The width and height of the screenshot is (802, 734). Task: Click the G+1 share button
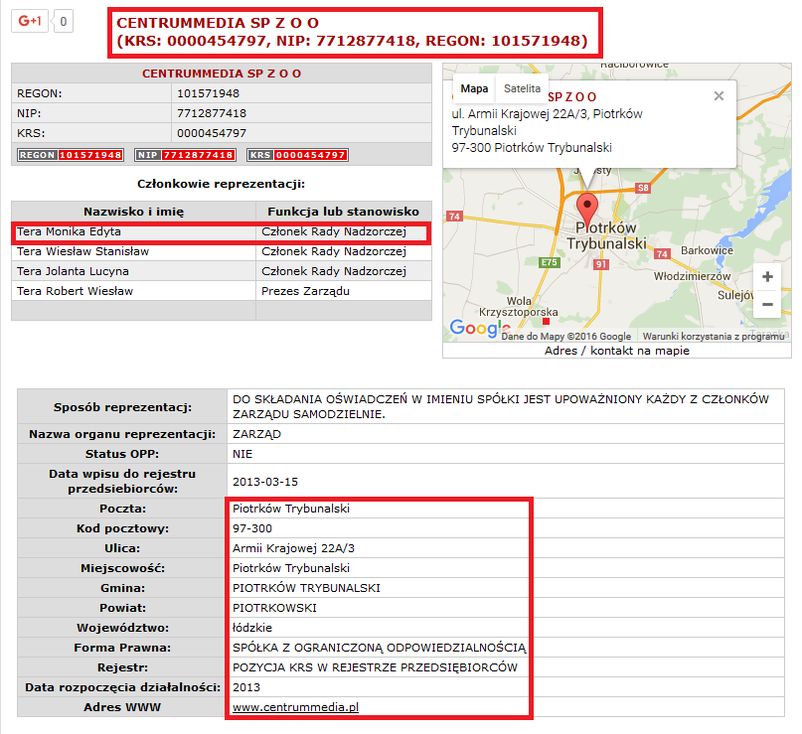pyautogui.click(x=30, y=21)
